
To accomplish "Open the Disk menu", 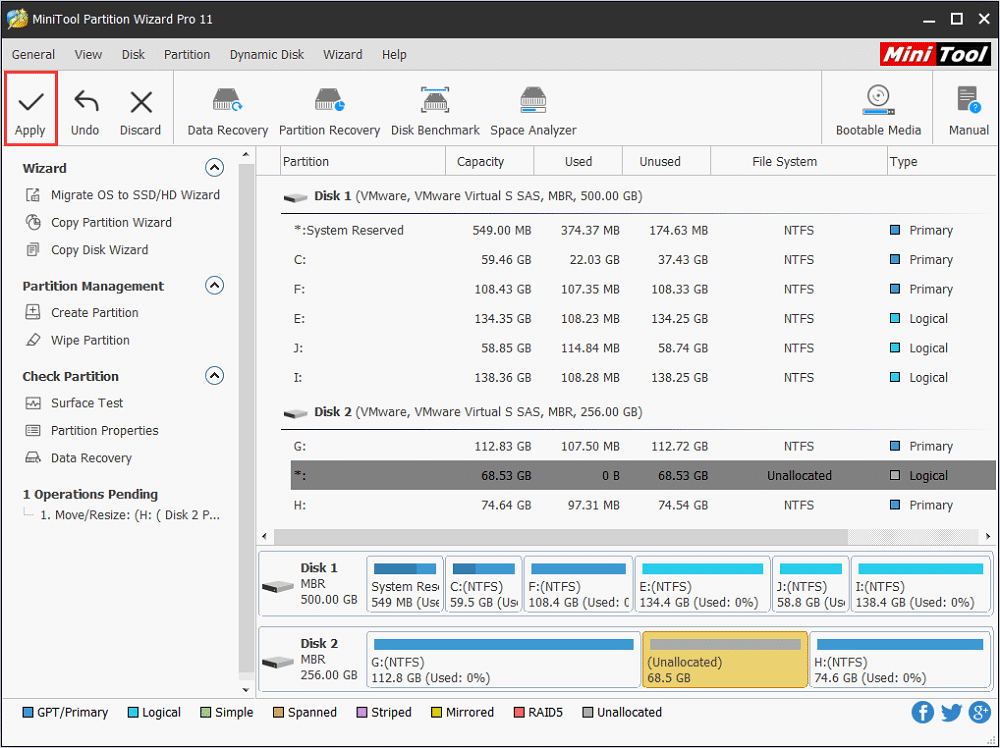I will 133,55.
